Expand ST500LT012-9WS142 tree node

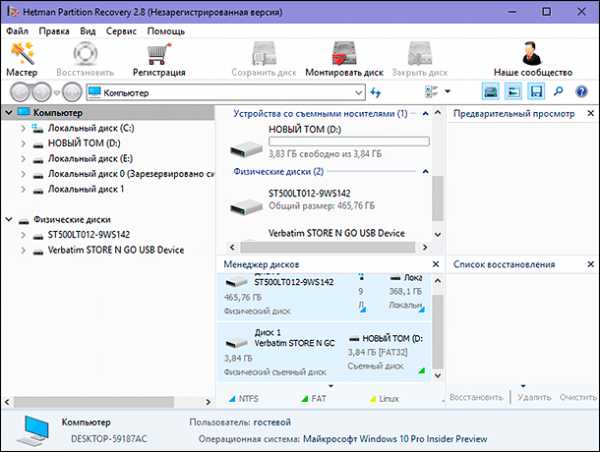[23, 235]
